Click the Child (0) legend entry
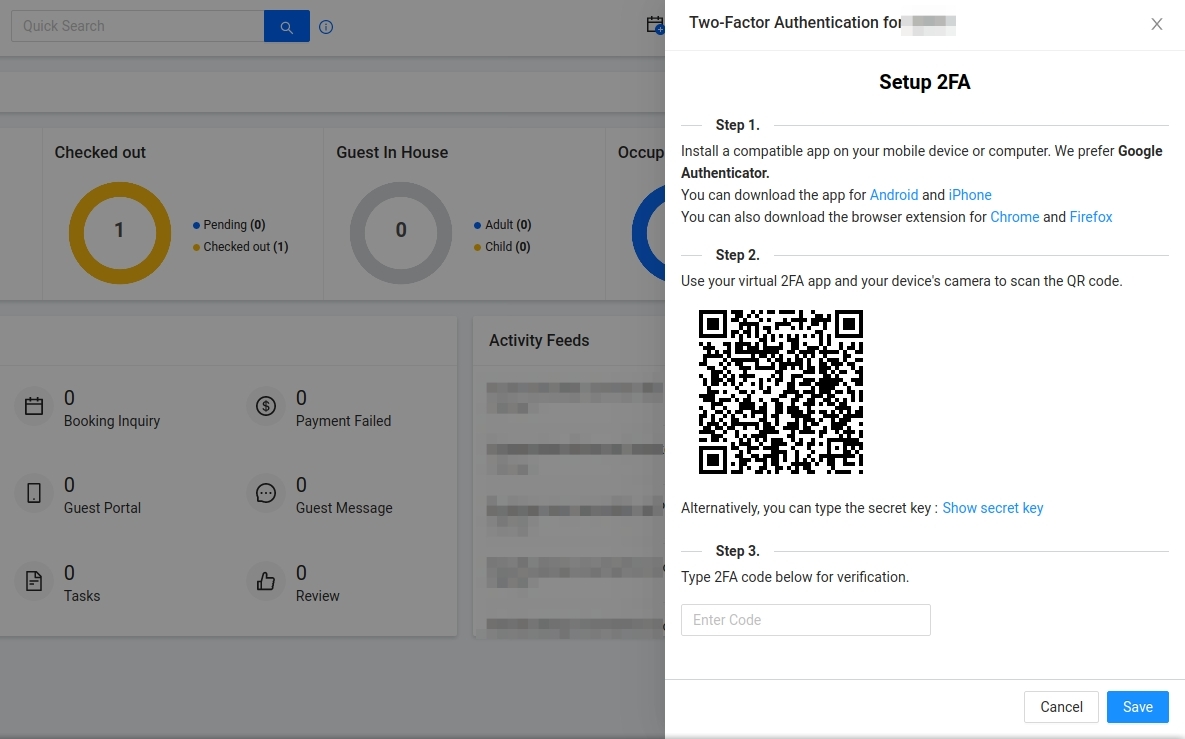The image size is (1185, 739). 502,246
